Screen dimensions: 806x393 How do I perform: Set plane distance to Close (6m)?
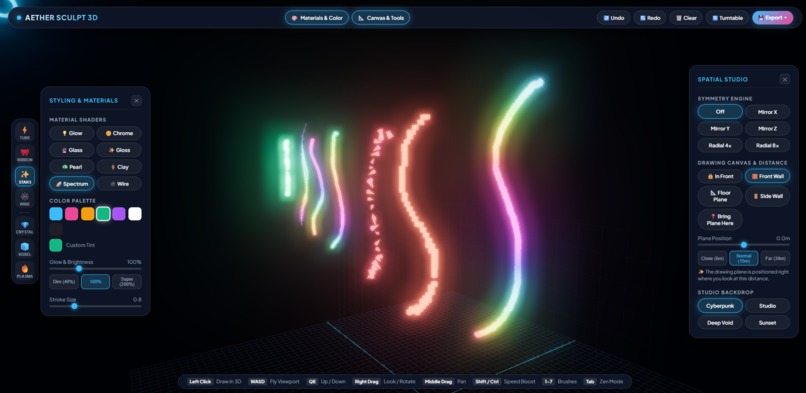point(712,258)
